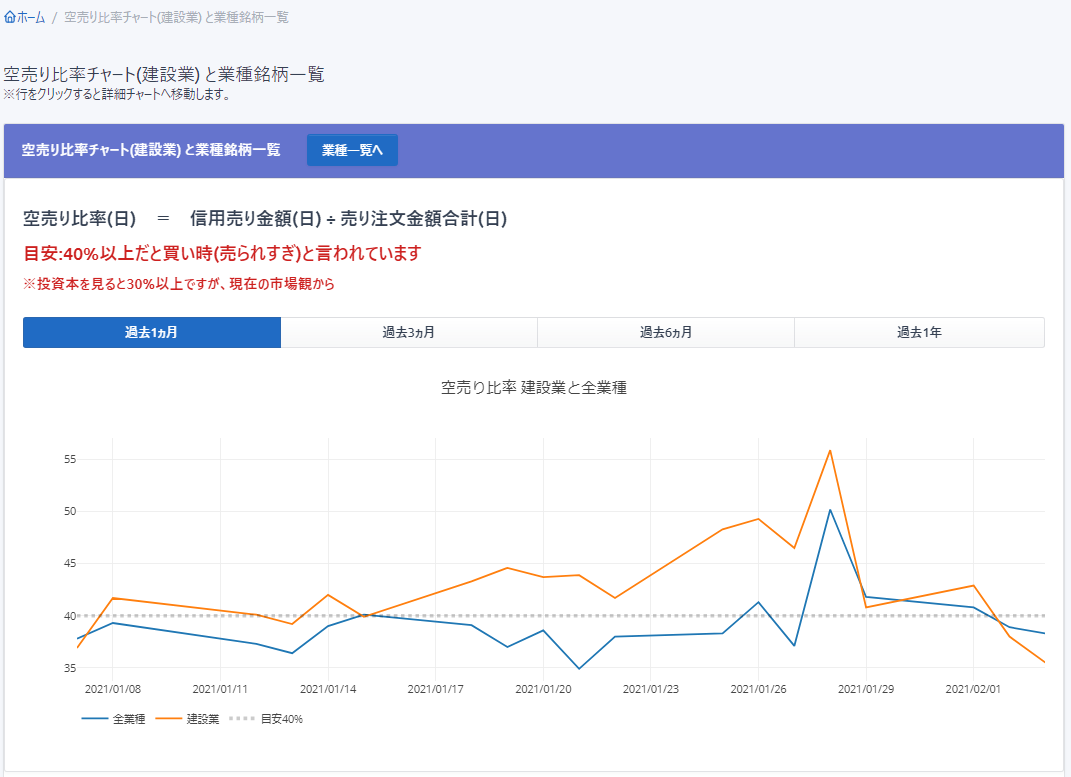Toggle the 全業種 legend label
This screenshot has height=777, width=1071.
click(x=129, y=719)
